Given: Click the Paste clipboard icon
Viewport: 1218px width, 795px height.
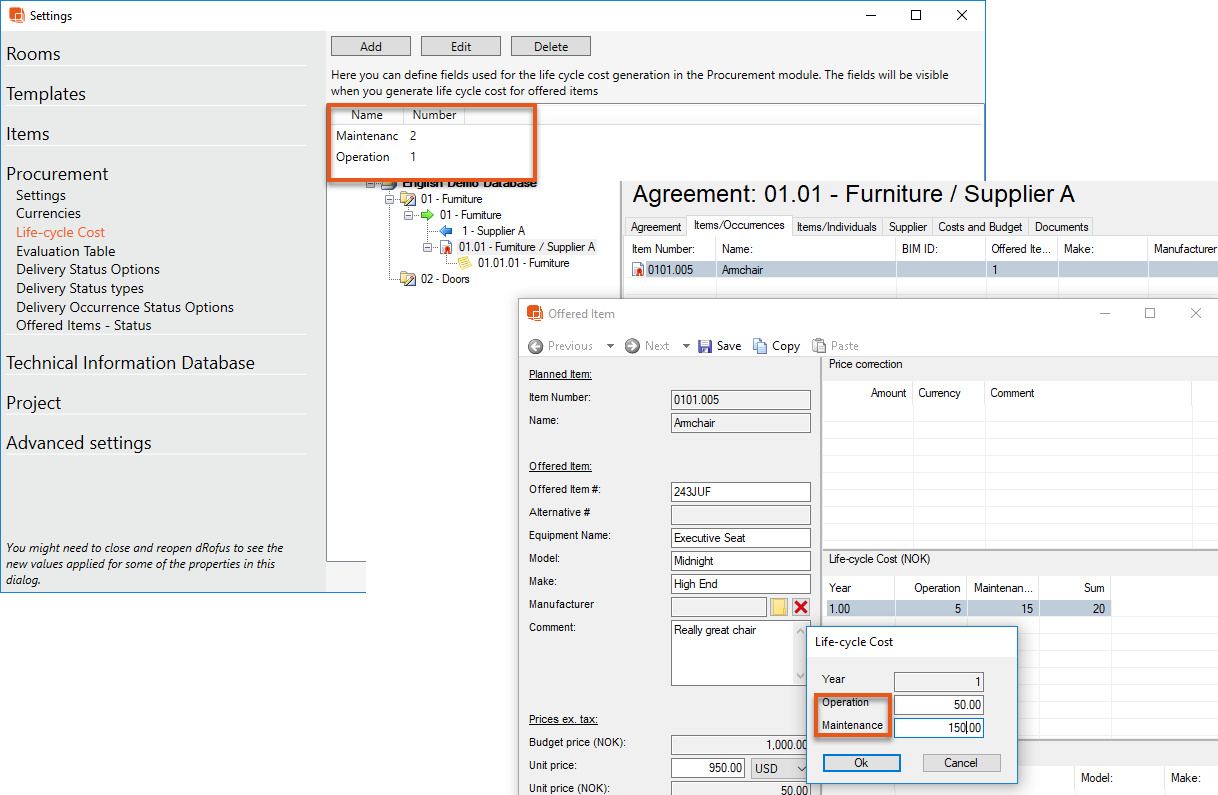Looking at the screenshot, I should [819, 346].
